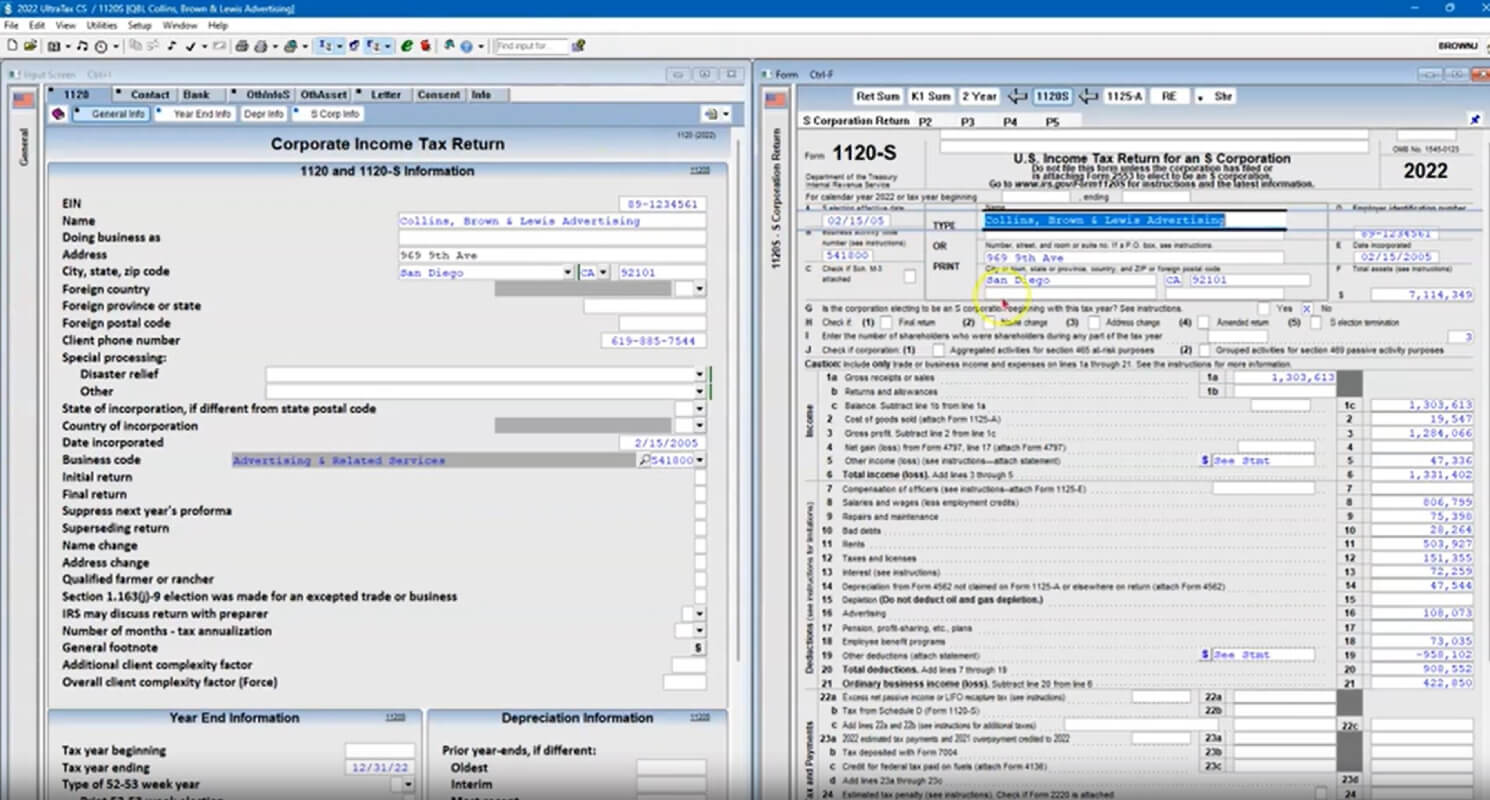Click the open client folder icon
The image size is (1490, 800).
[x=31, y=46]
